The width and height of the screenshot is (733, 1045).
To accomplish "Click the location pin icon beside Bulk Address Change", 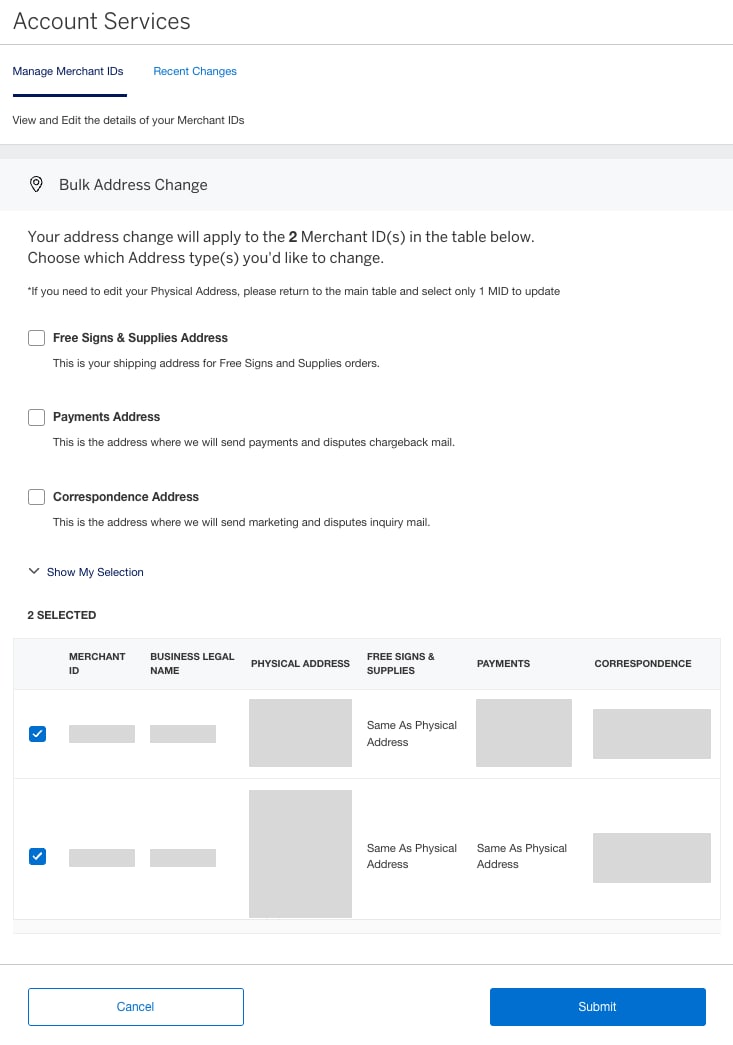I will (36, 184).
